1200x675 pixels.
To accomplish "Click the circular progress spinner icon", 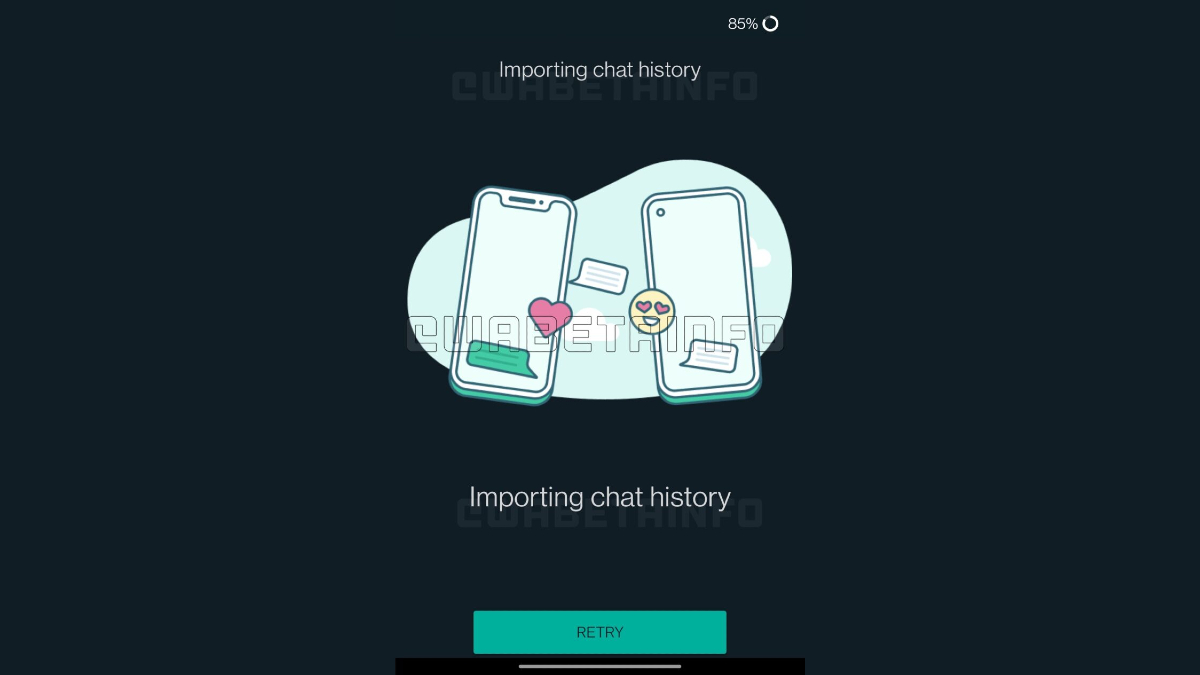I will tap(770, 24).
